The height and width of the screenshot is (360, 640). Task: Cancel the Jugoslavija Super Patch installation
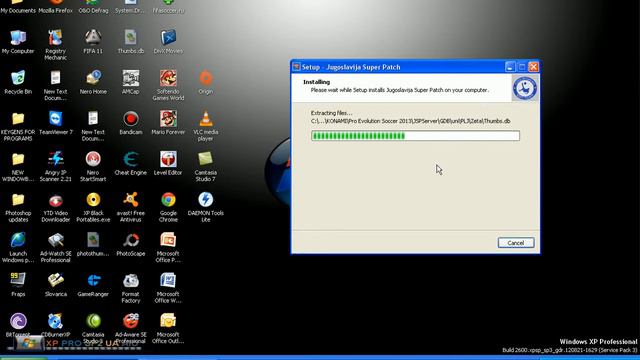point(516,243)
